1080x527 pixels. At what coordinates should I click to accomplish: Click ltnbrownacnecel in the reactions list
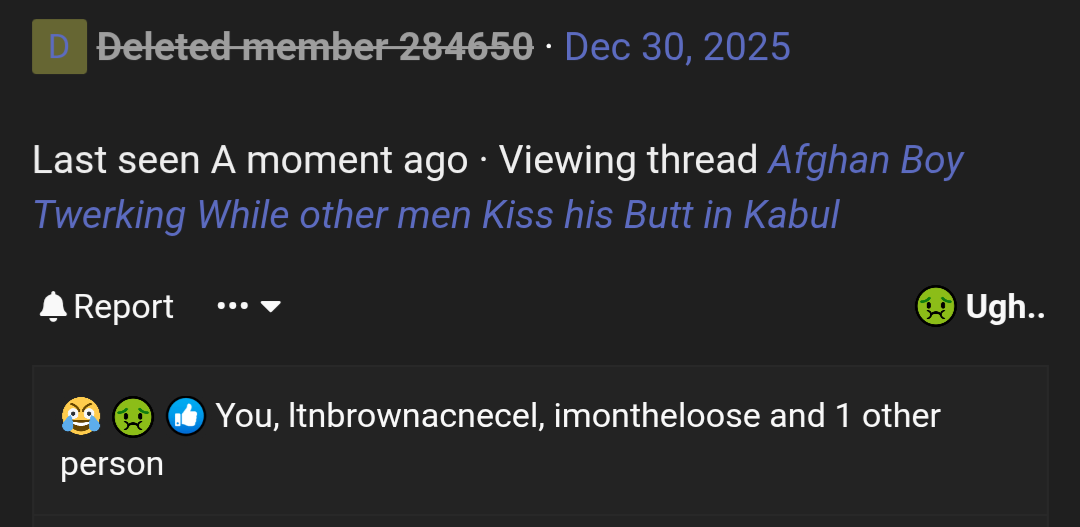click(x=414, y=415)
